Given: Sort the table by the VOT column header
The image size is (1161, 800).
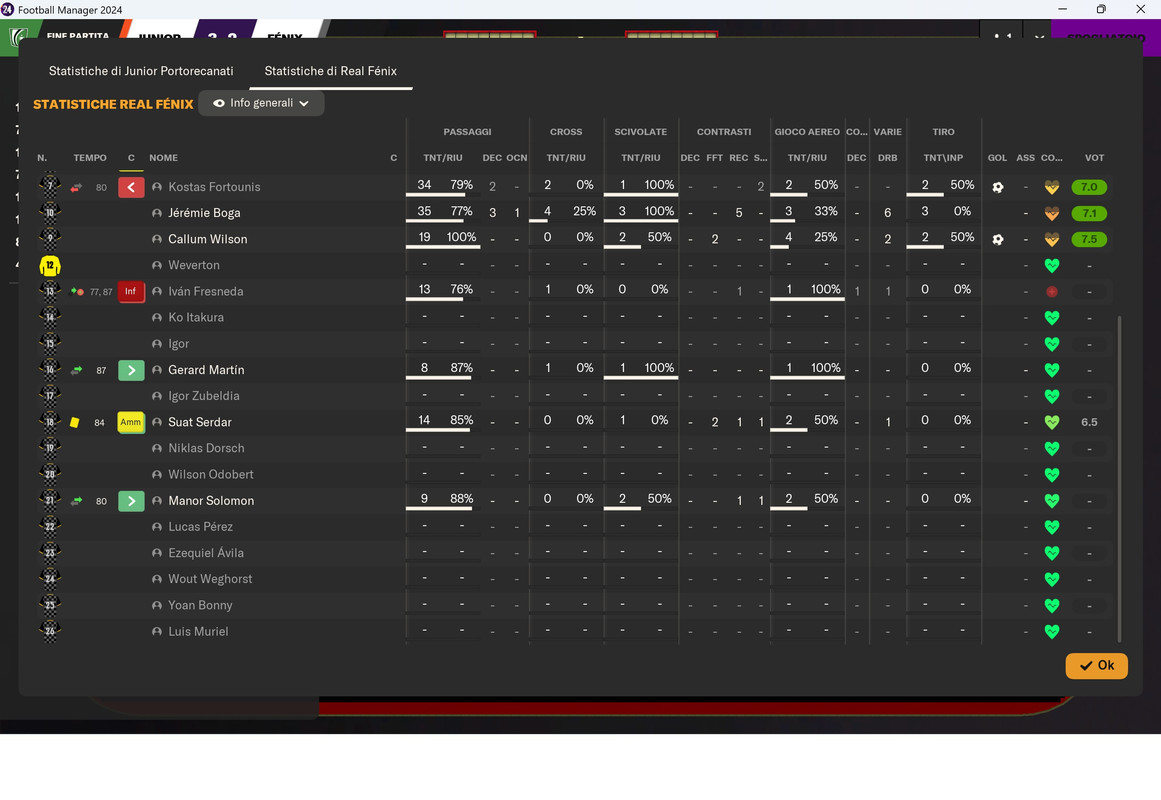Looking at the screenshot, I should pos(1094,158).
